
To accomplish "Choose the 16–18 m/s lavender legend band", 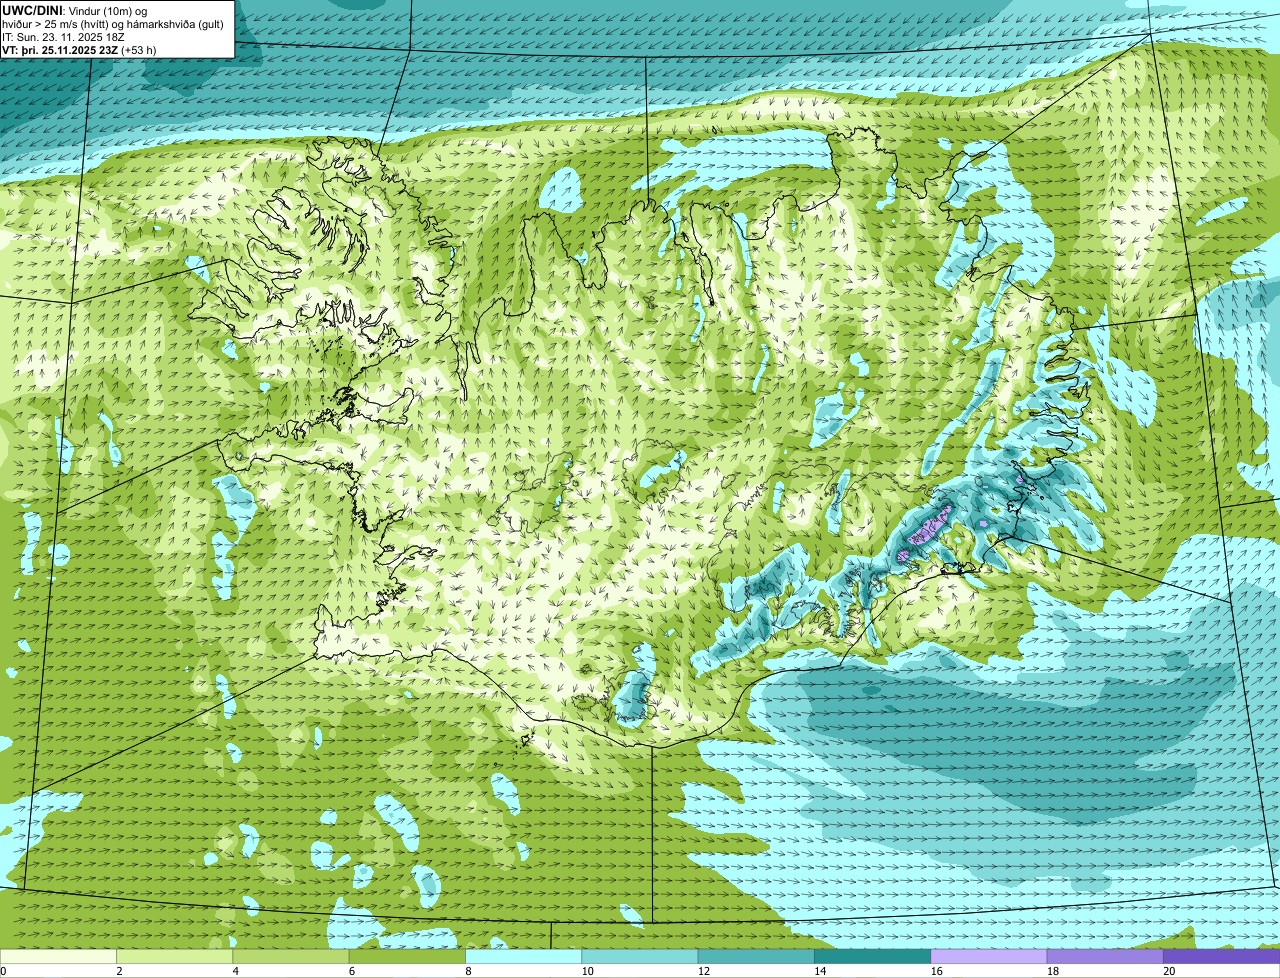I will pos(989,956).
